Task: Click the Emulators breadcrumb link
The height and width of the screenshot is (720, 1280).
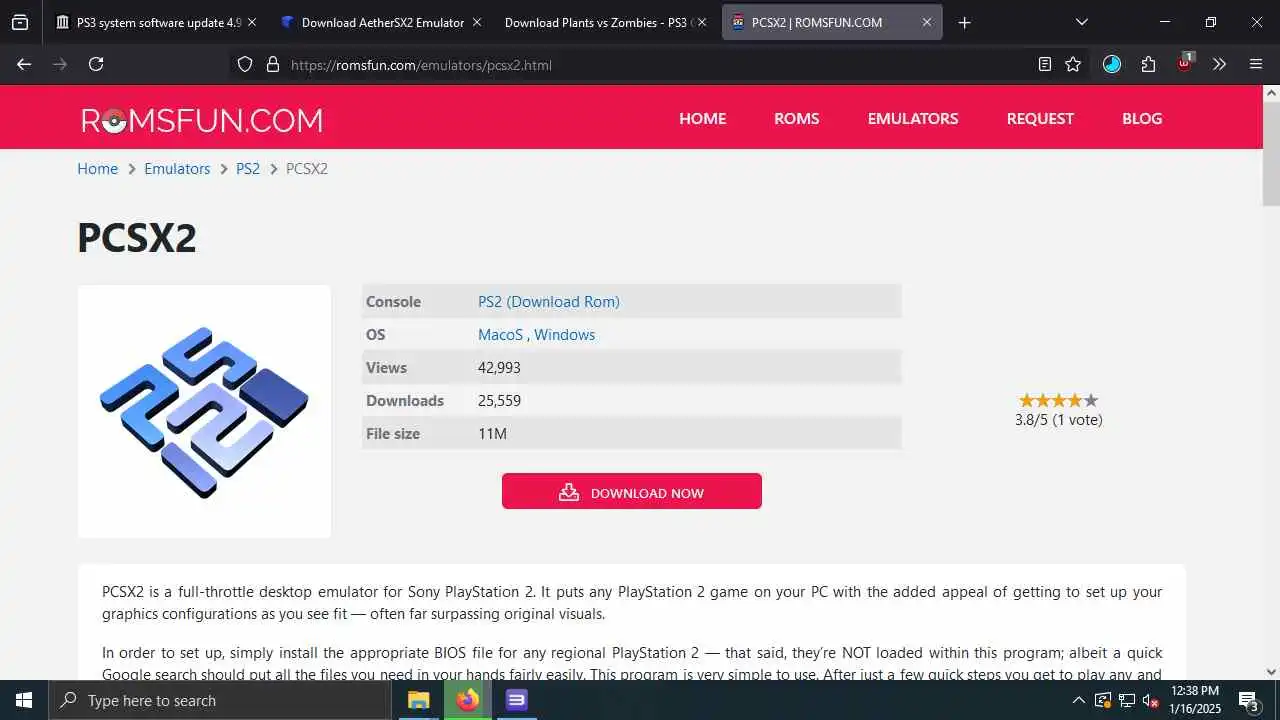Action: click(x=177, y=168)
